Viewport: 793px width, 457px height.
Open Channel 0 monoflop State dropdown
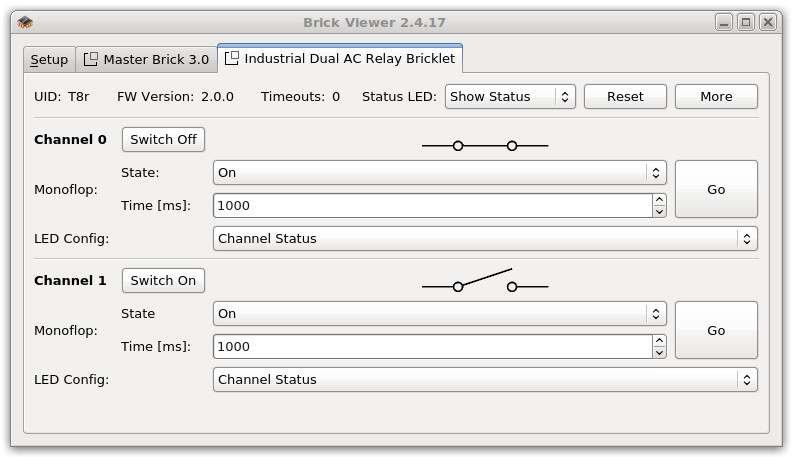pyautogui.click(x=439, y=173)
